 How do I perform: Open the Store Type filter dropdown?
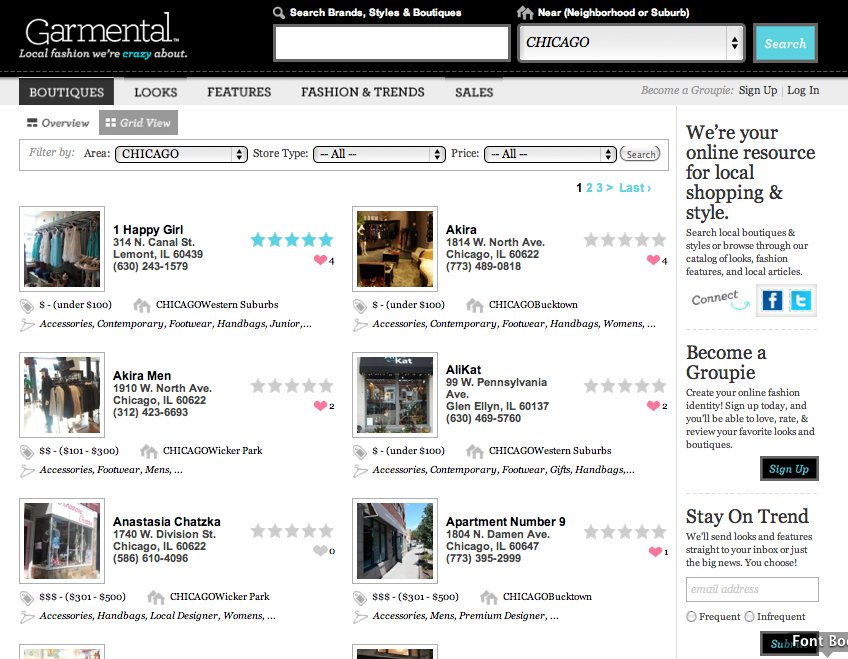379,154
